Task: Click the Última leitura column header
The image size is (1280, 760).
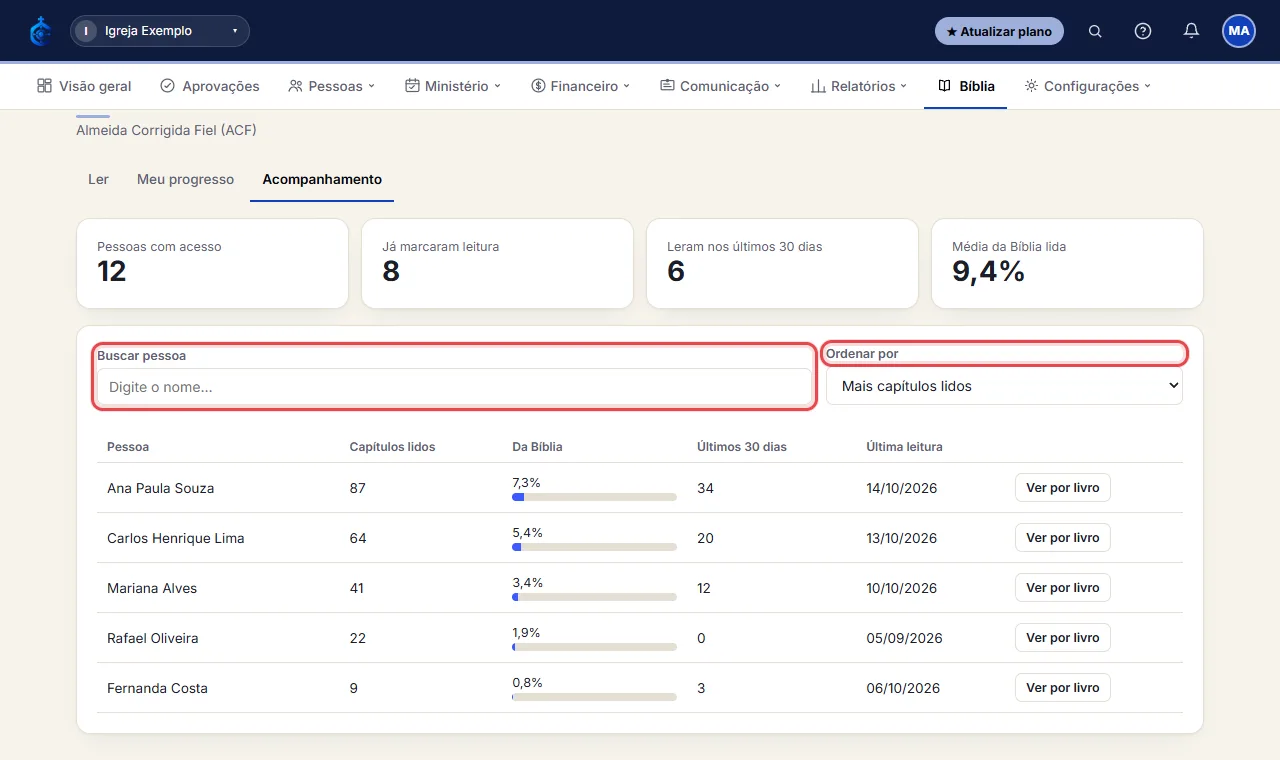Action: tap(904, 447)
